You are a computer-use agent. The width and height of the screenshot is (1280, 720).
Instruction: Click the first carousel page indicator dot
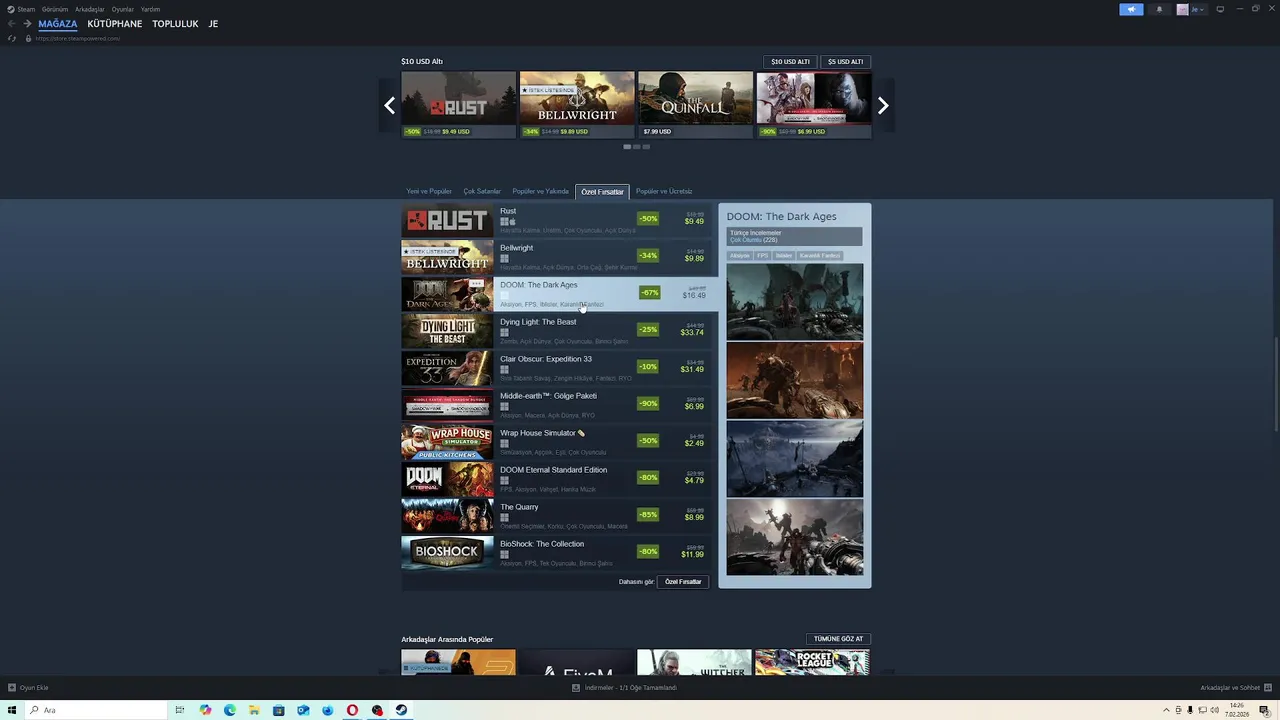627,147
